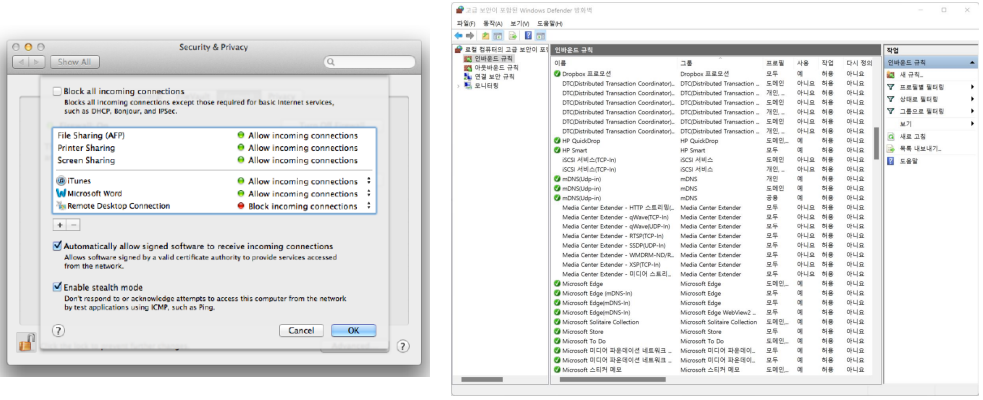Click the forward arrow in Windows Defender toolbar
The height and width of the screenshot is (400, 983).
pyautogui.click(x=470, y=36)
